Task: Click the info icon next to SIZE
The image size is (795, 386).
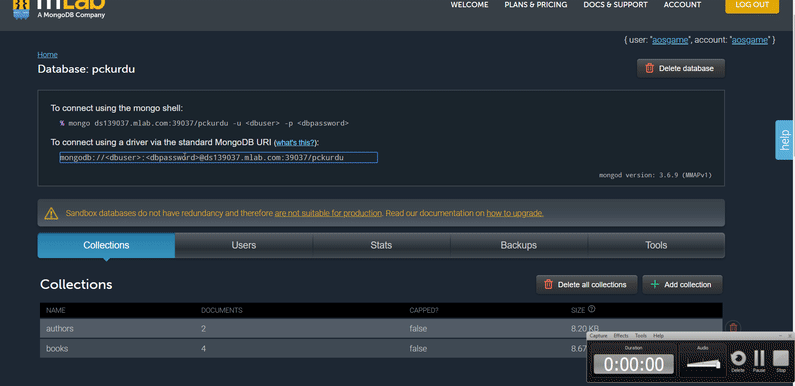Action: coord(591,309)
